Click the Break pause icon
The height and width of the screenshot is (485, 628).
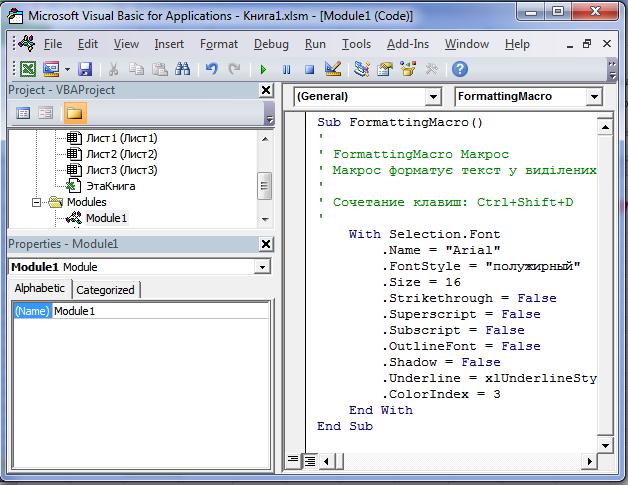pyautogui.click(x=286, y=70)
